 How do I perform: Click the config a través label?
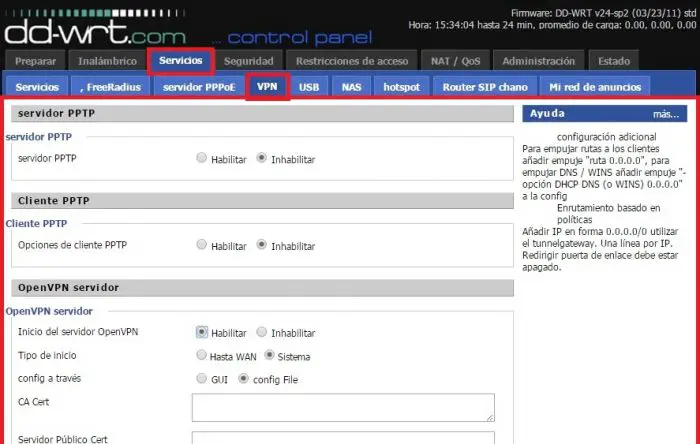click(x=49, y=378)
